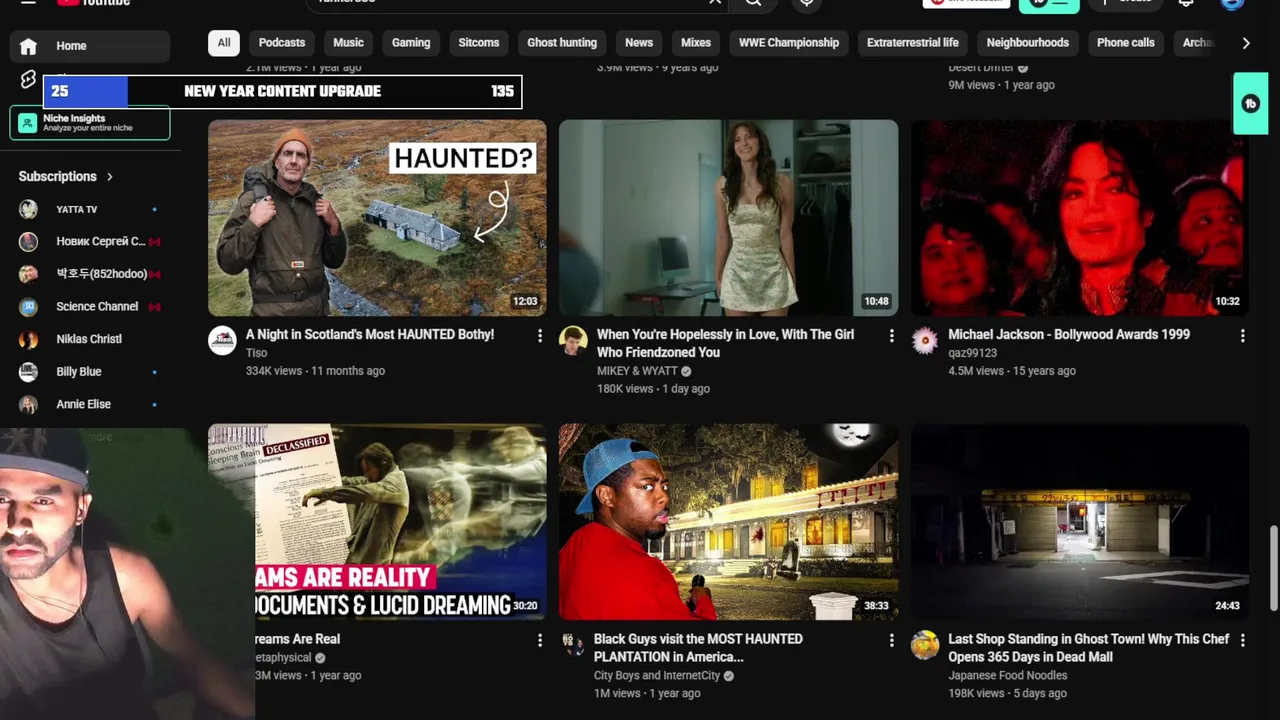Click the title Michael Jackson - Bollywood Awards 1999
The width and height of the screenshot is (1280, 720).
point(1069,335)
